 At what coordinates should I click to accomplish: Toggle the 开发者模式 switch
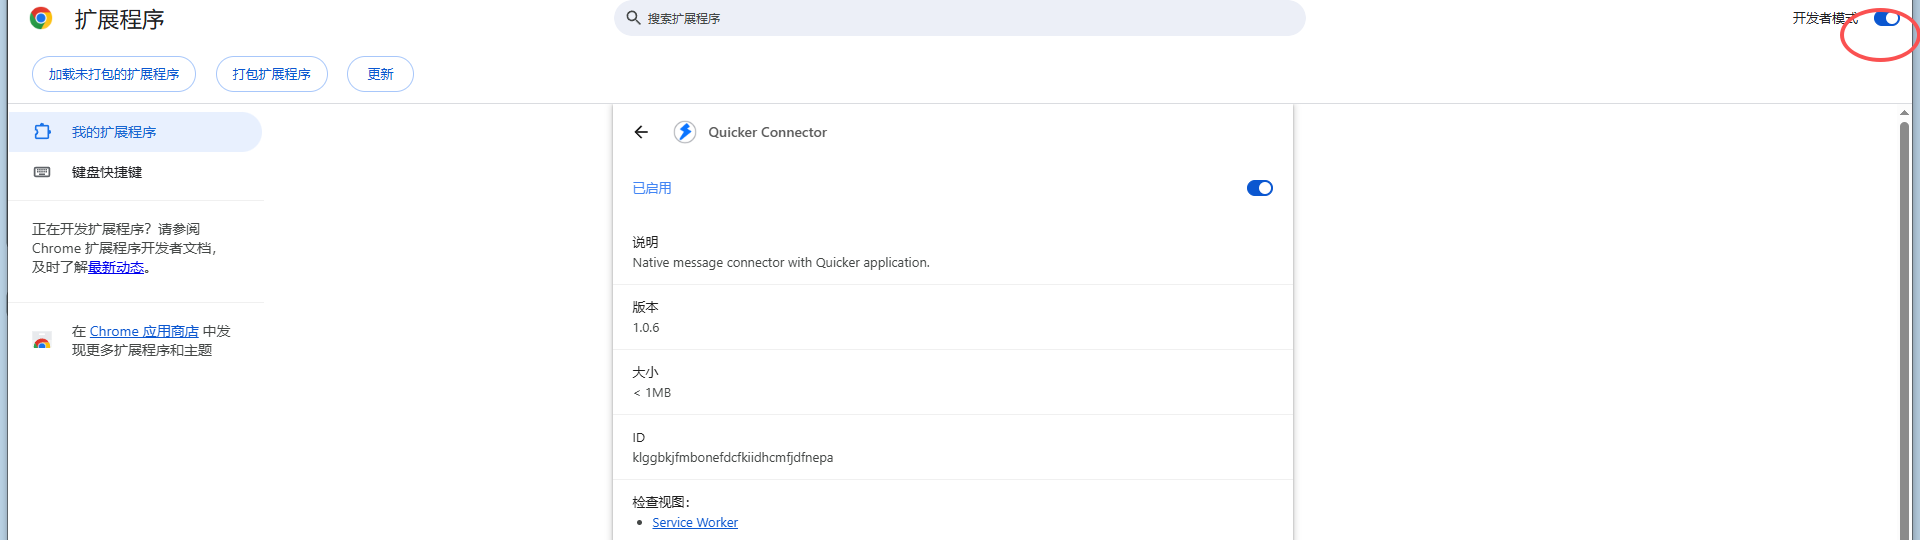point(1886,18)
